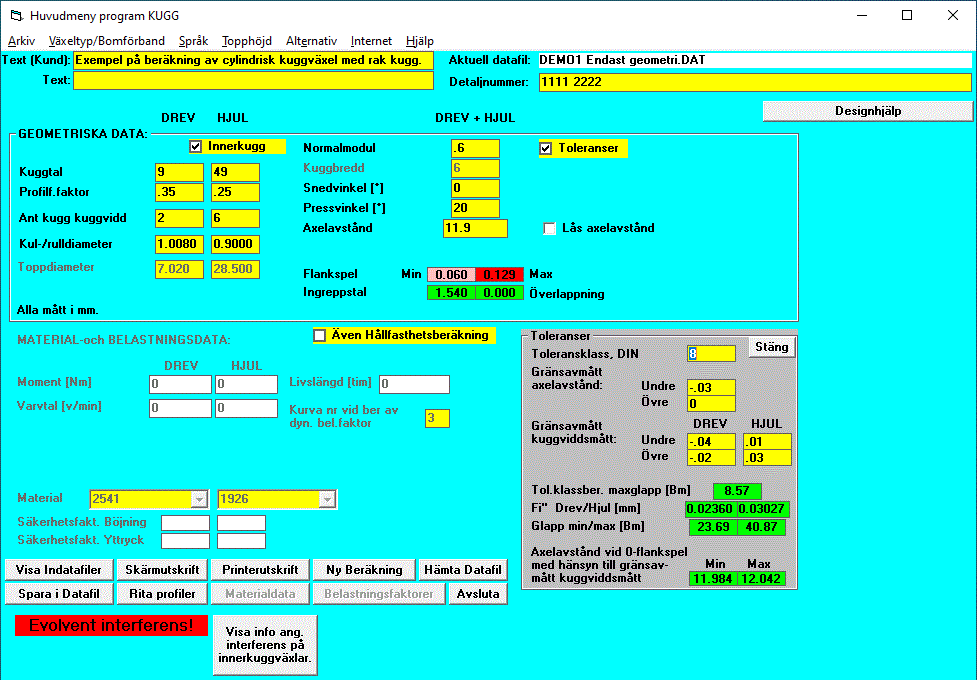This screenshot has height=680, width=977.
Task: Open the Arkiv menu
Action: tap(21, 41)
